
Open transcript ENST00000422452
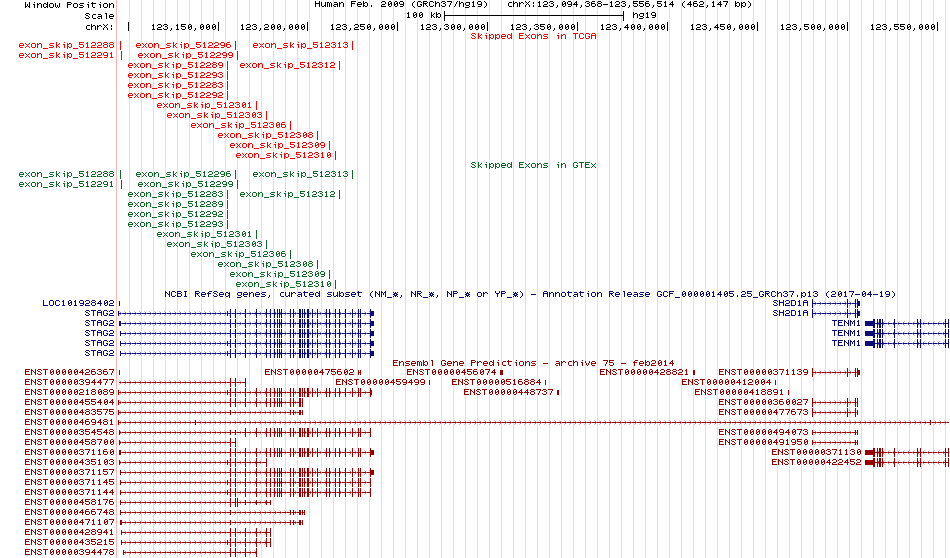(816, 462)
